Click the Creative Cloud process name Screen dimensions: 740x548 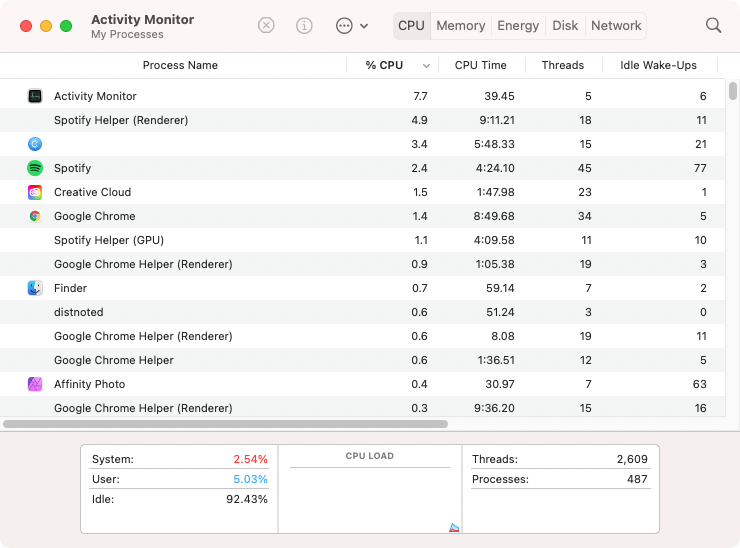[x=92, y=192]
